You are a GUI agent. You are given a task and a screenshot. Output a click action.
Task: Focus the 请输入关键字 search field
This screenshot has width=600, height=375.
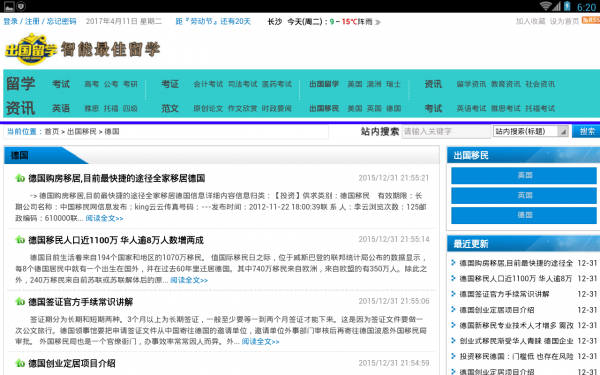pyautogui.click(x=446, y=131)
